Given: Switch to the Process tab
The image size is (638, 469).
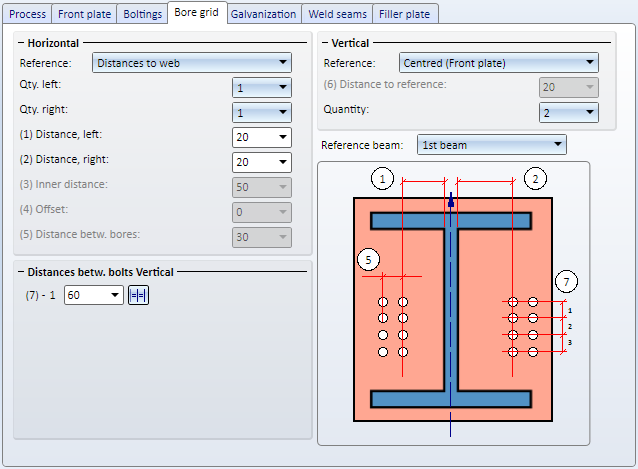Looking at the screenshot, I should click(x=27, y=14).
